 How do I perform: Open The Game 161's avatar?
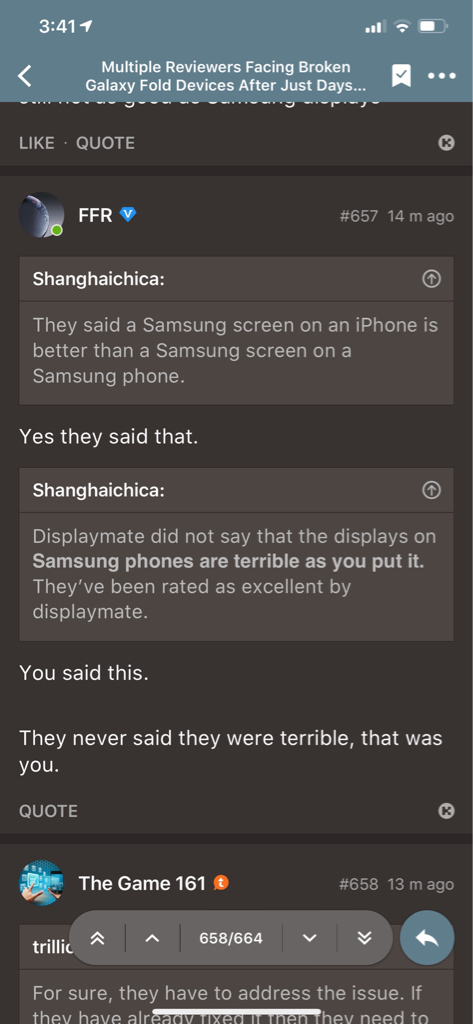point(41,883)
